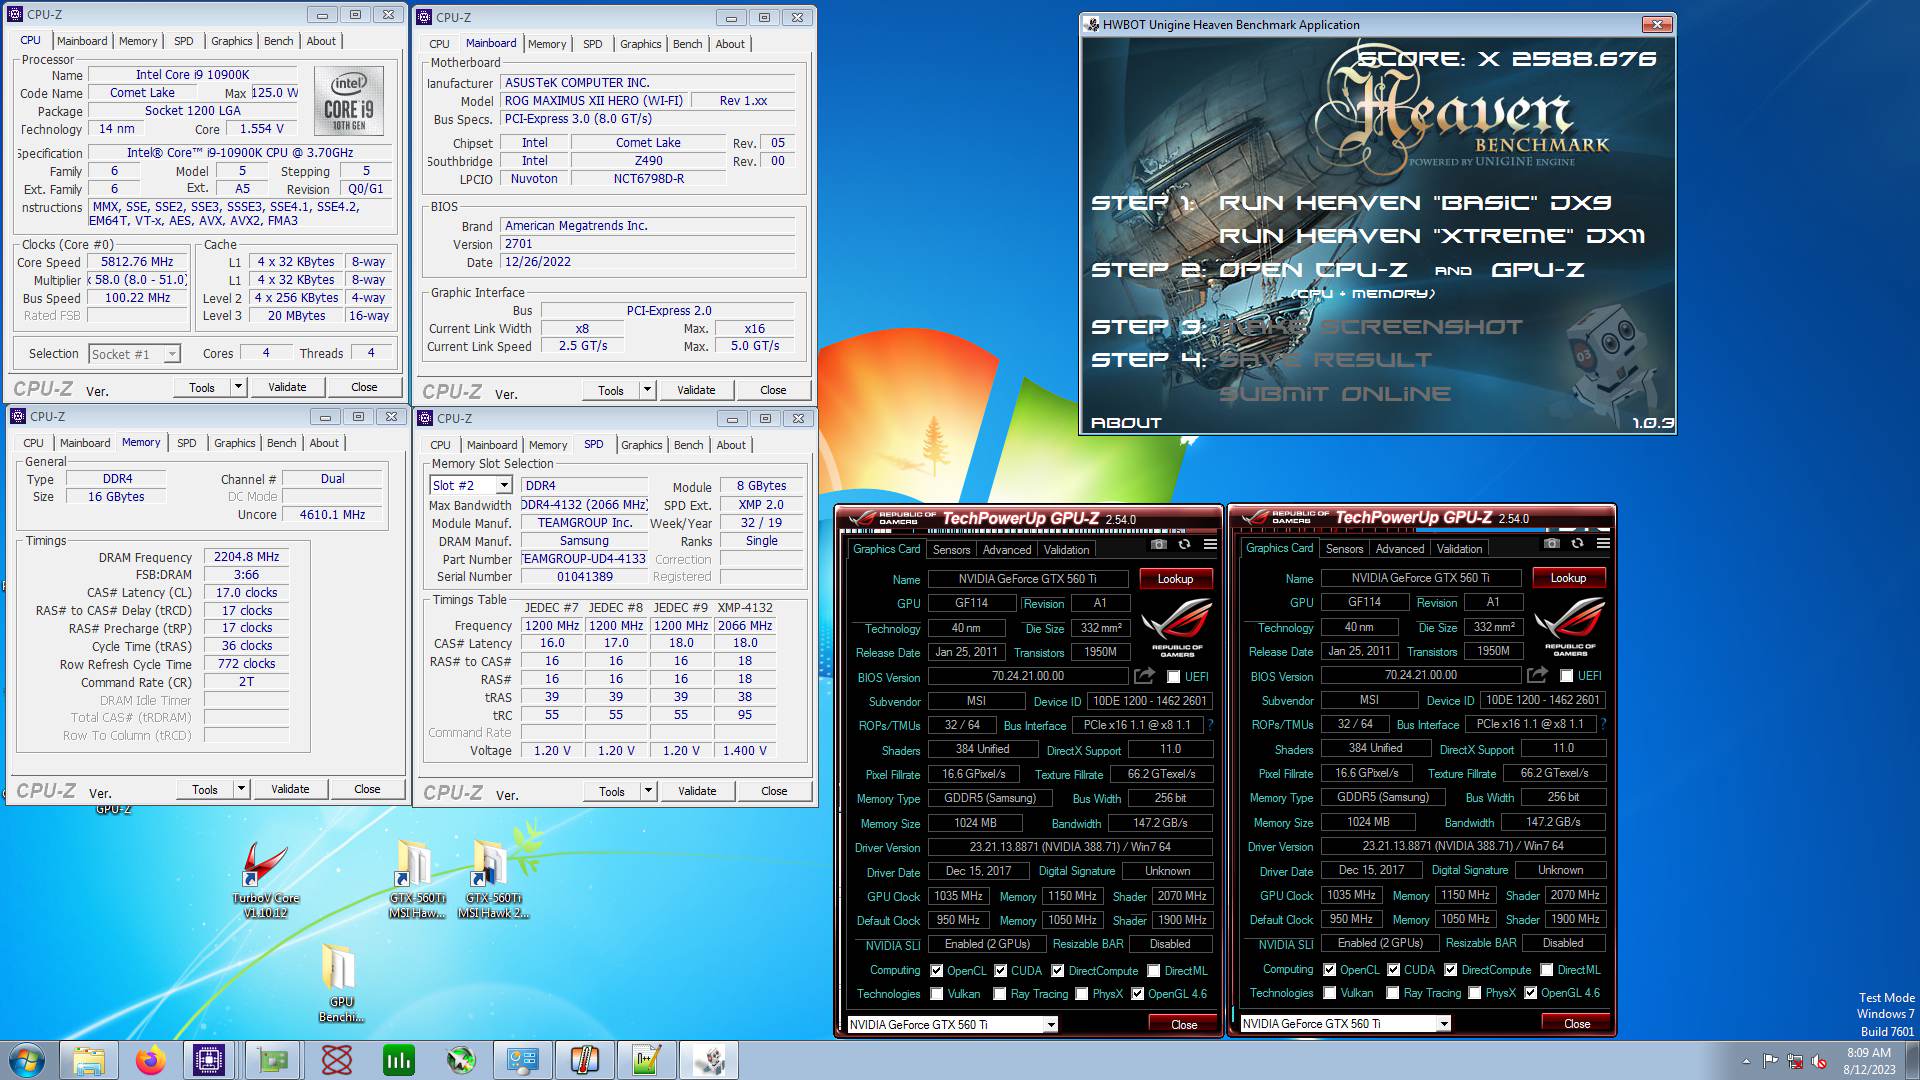Open Graphics tab in CPU-Z Mainboard window
This screenshot has height=1080, width=1920.
tap(640, 44)
